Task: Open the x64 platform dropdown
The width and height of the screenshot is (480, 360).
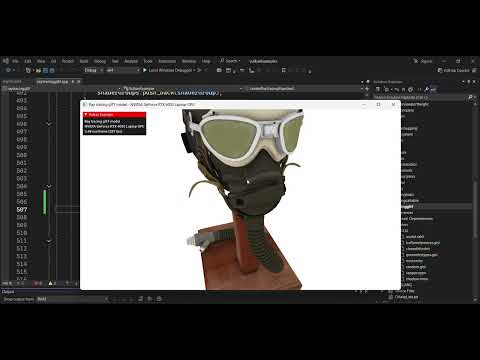Action: (123, 70)
